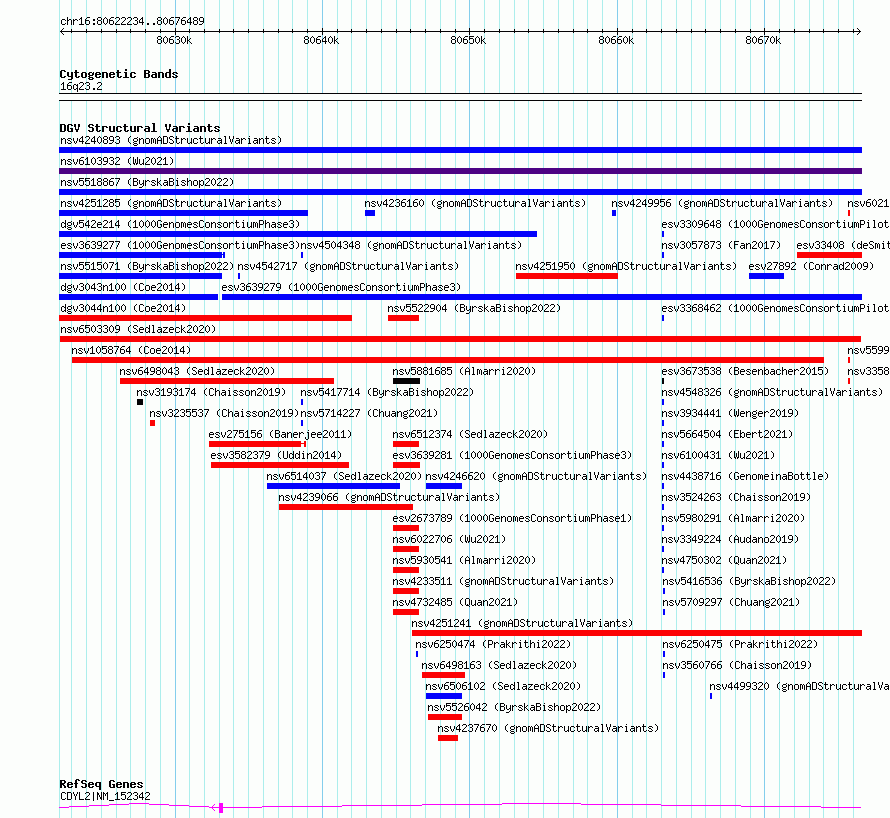Click the nsv4240893 gnomADStructuralVariants label
The image size is (890, 818).
point(171,140)
